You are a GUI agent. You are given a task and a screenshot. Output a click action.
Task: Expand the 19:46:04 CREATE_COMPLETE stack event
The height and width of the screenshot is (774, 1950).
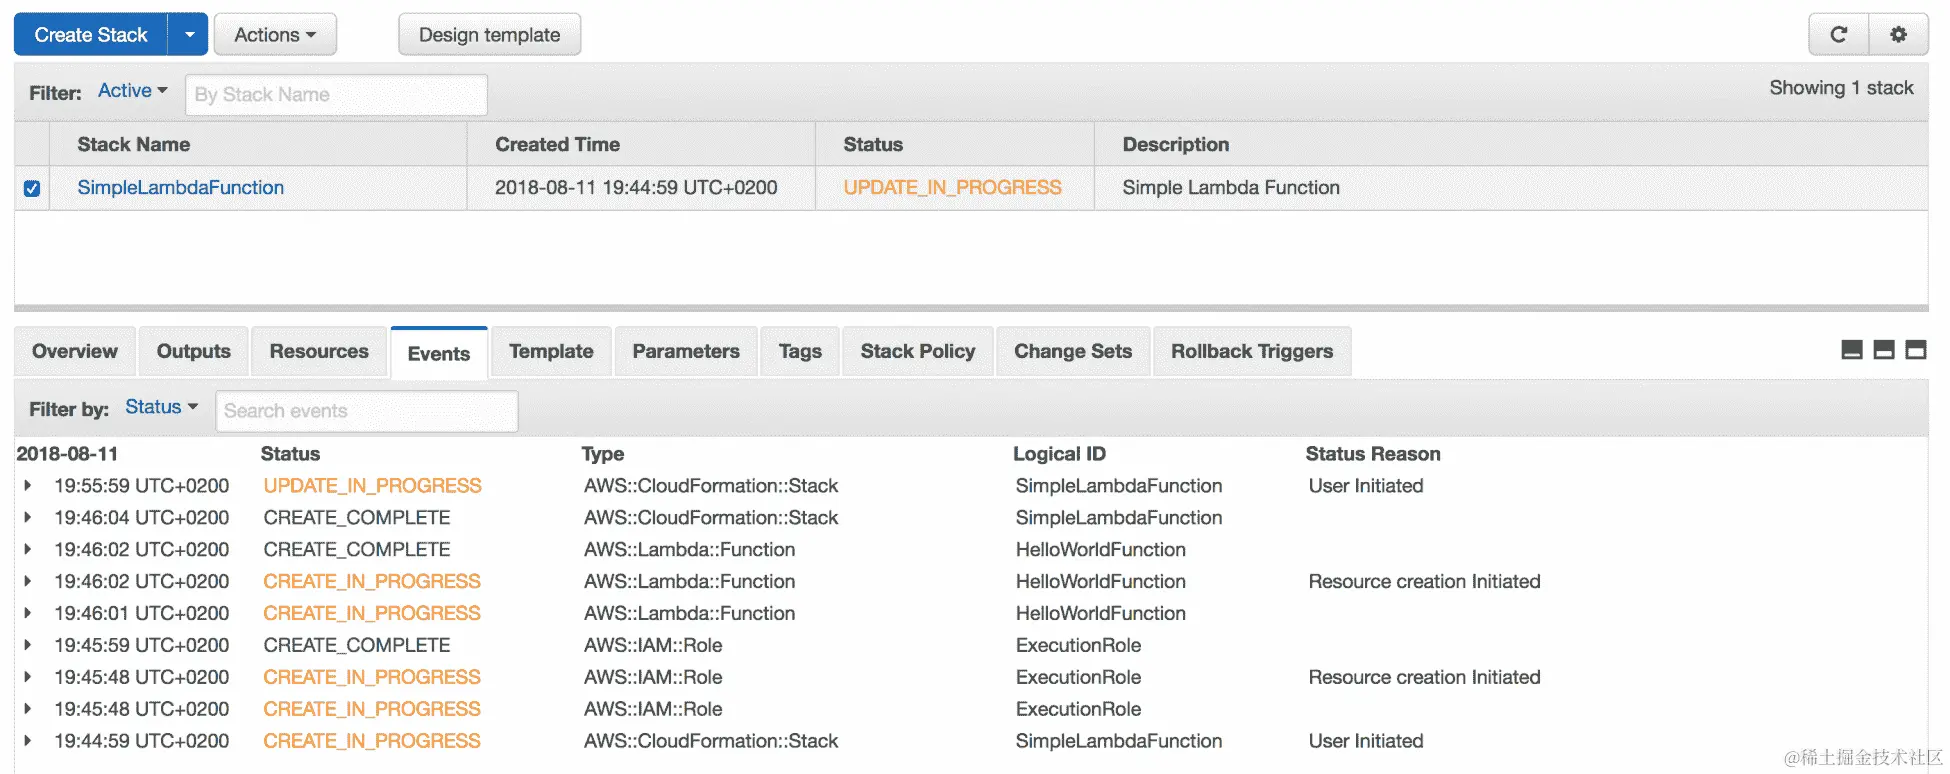[28, 518]
